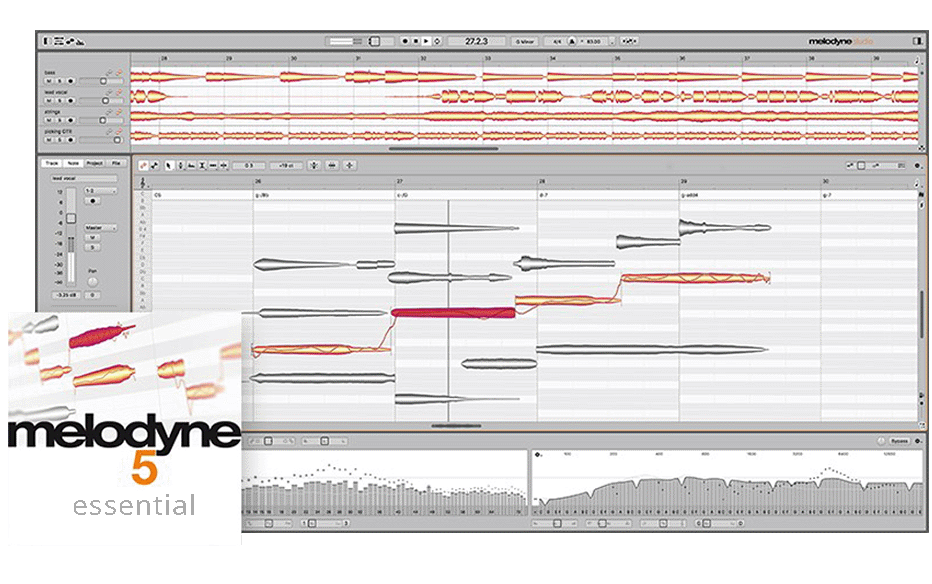Mute the bass track
Screen dimensions: 932x584
pos(47,81)
